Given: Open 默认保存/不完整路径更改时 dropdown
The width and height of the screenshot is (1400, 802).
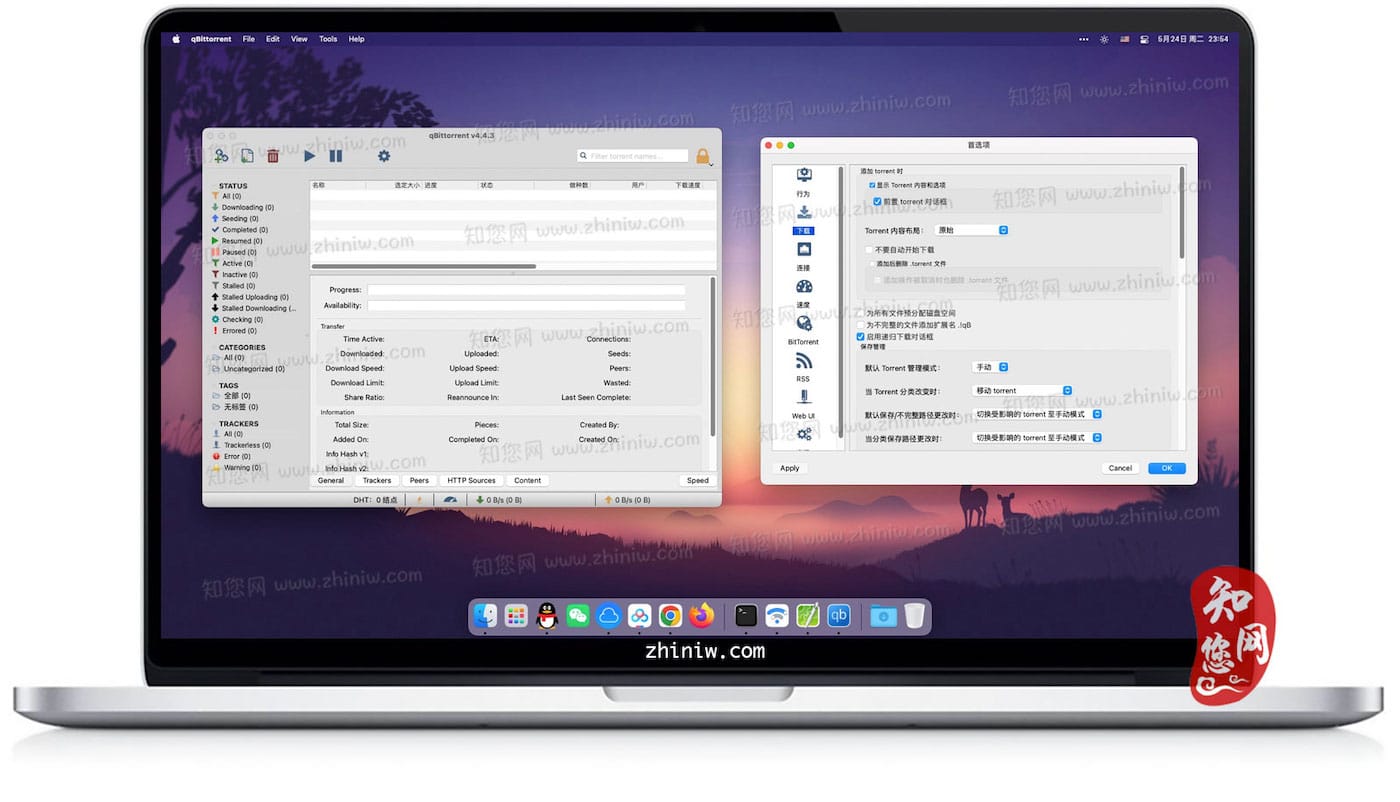Looking at the screenshot, I should 1037,414.
